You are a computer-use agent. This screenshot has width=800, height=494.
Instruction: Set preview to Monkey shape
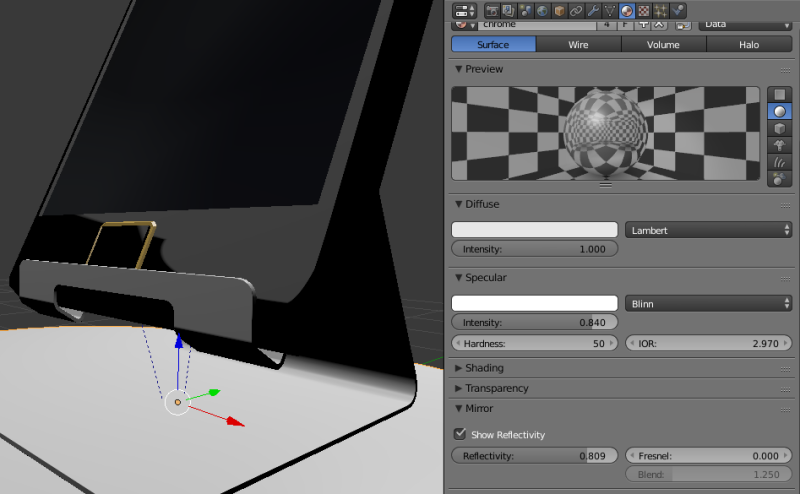pos(780,147)
